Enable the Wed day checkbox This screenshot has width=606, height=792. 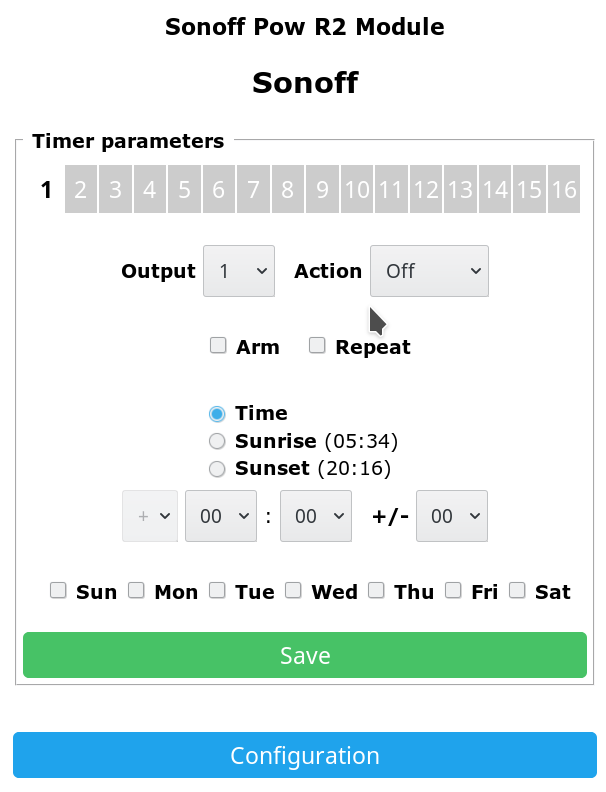tap(294, 591)
